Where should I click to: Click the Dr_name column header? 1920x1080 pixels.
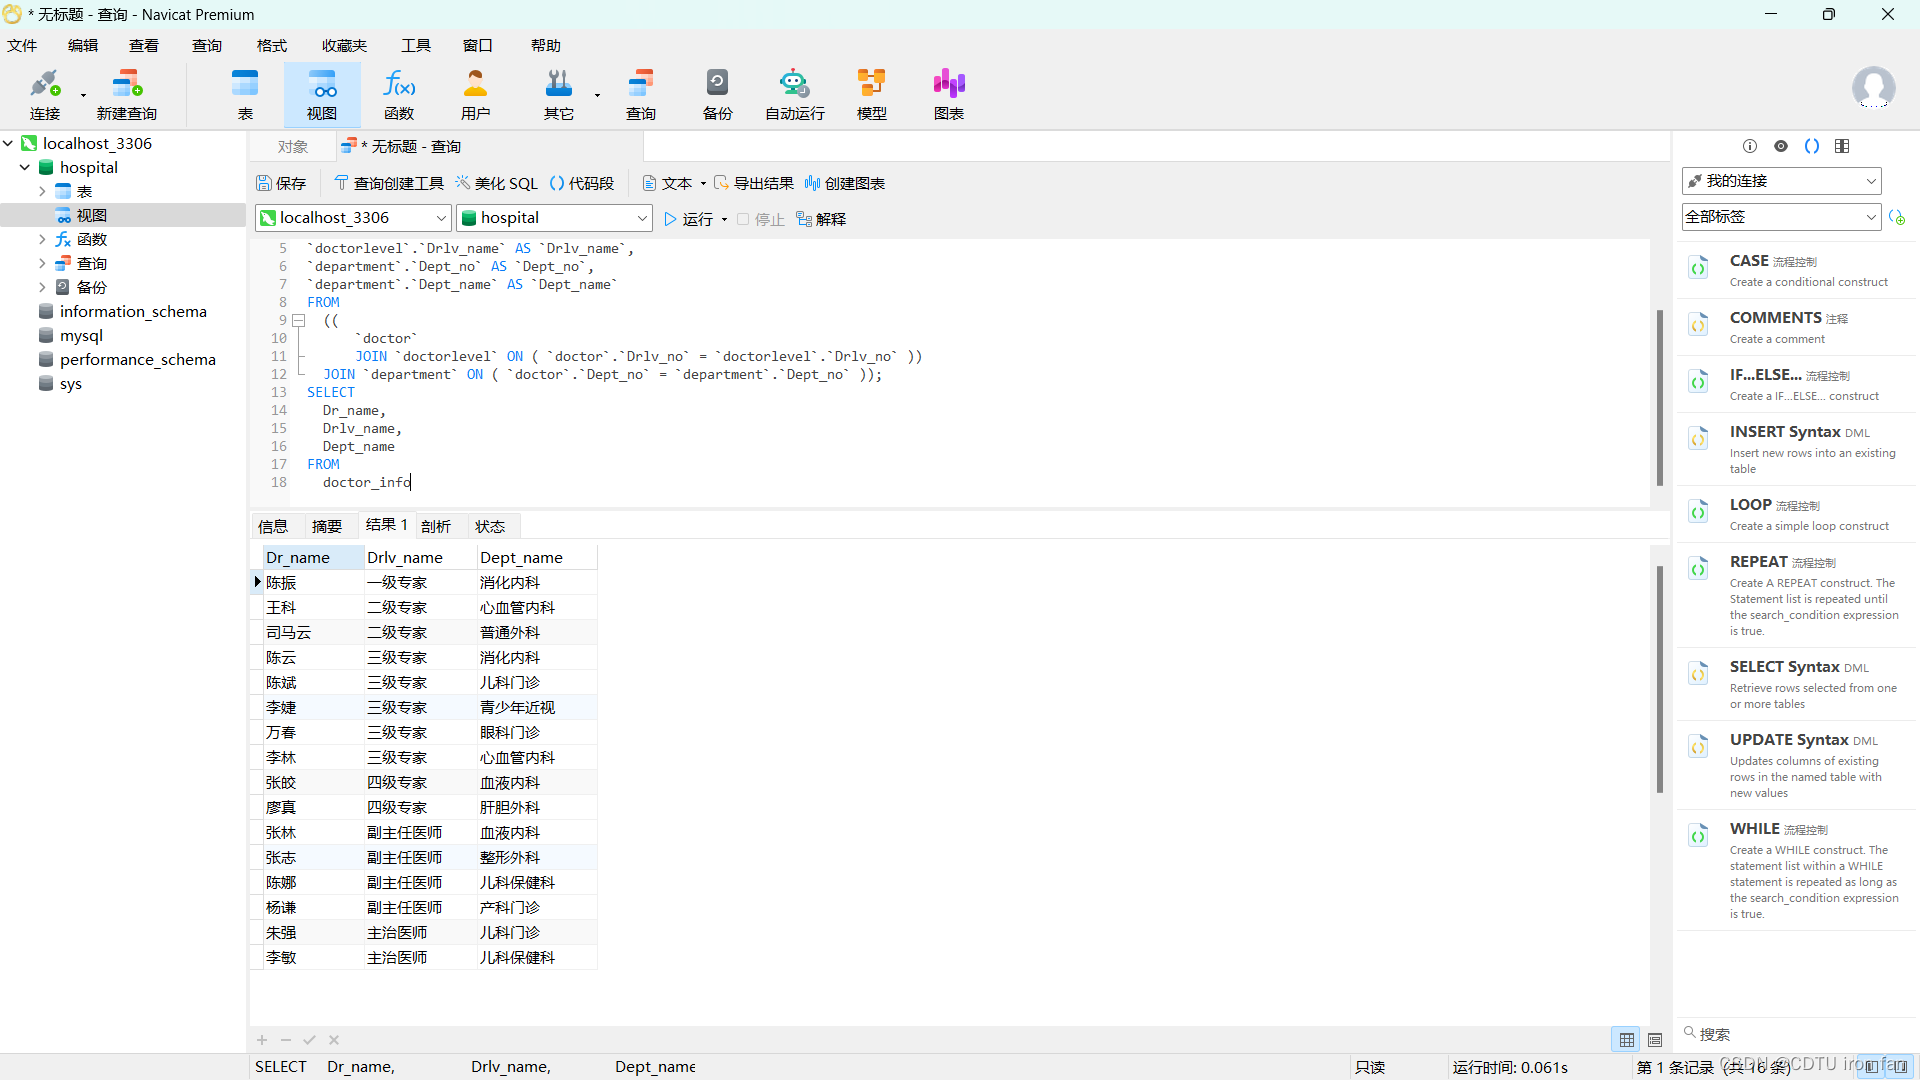tap(313, 557)
